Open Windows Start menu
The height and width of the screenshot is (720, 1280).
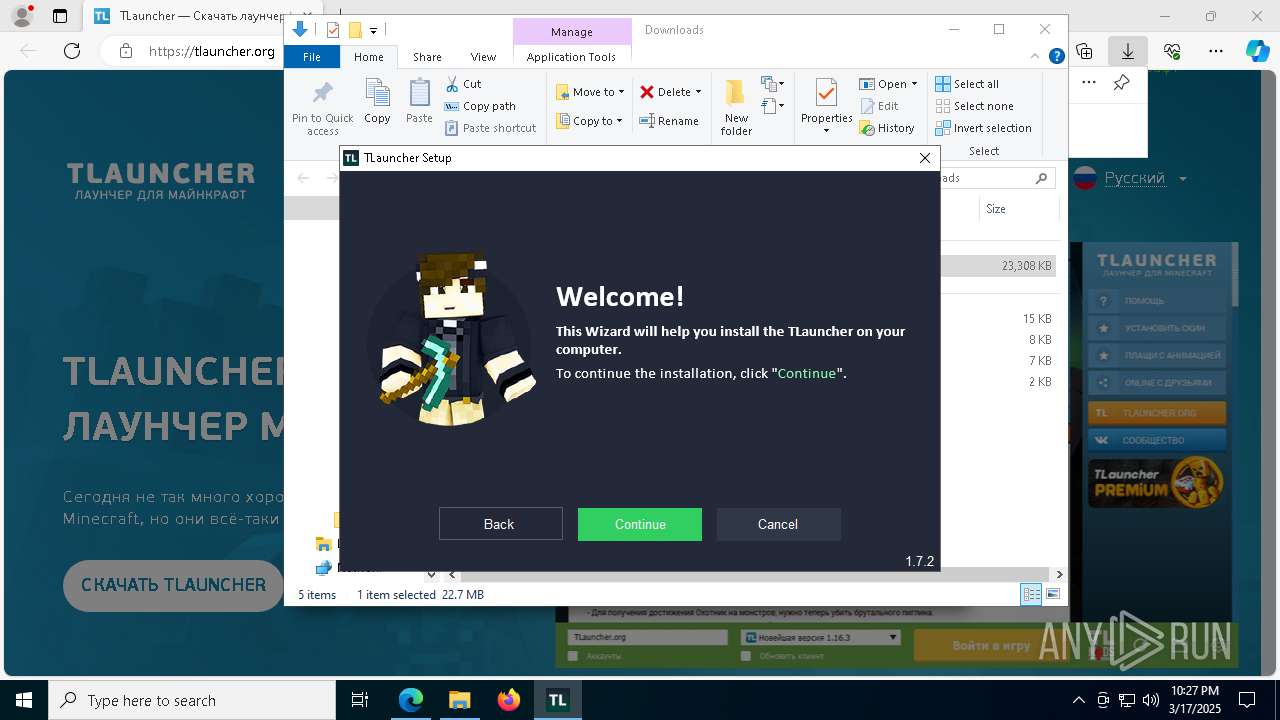[x=24, y=700]
